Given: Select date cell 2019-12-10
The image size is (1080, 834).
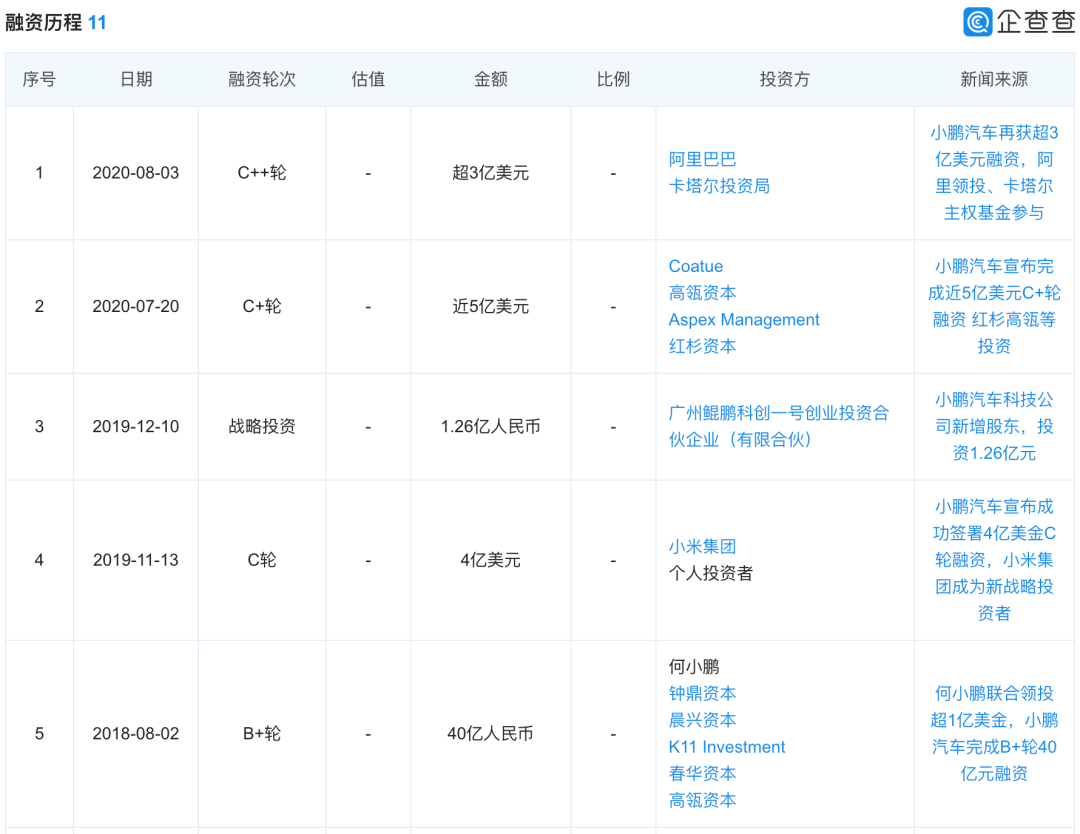Looking at the screenshot, I should (136, 426).
